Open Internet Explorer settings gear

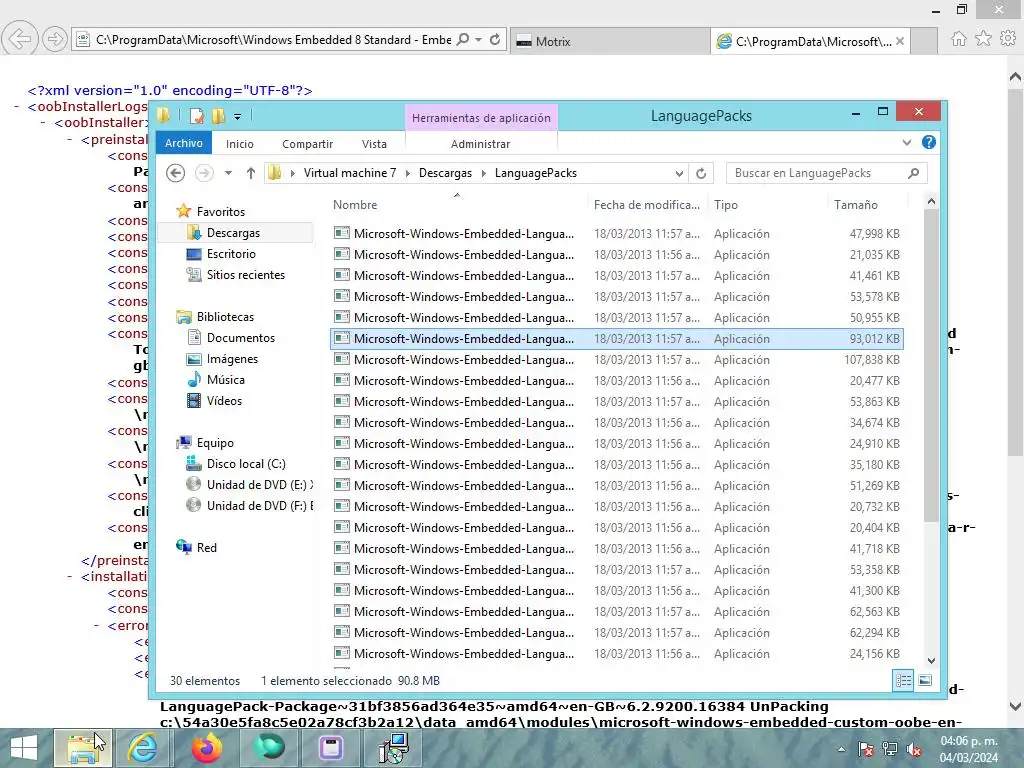(x=1008, y=39)
